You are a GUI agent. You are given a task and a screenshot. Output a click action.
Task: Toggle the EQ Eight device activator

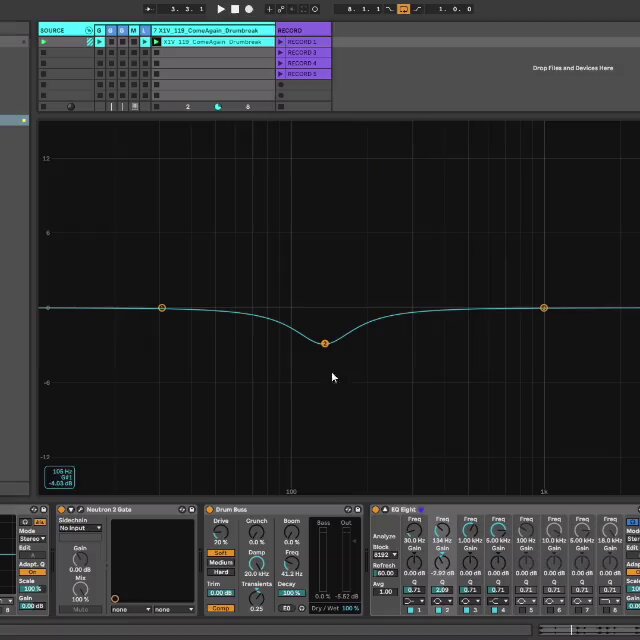click(x=376, y=509)
